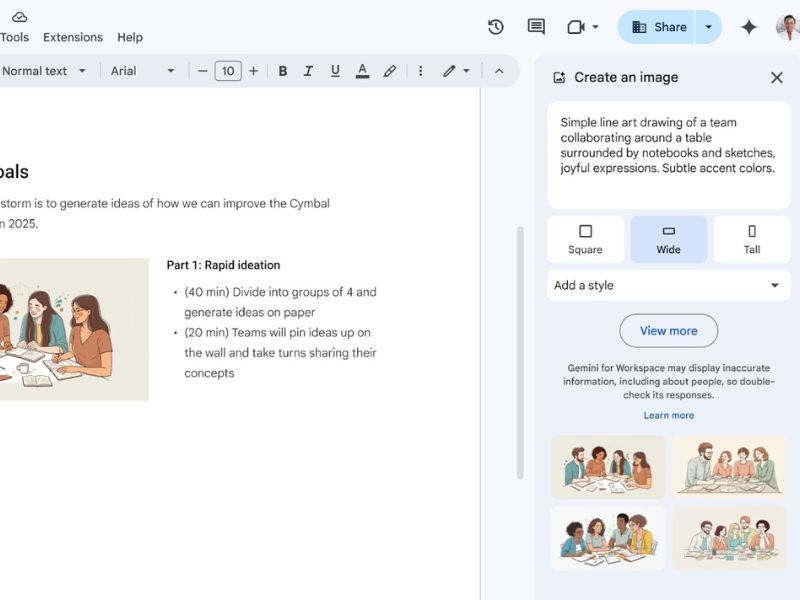Close the Create an image panel
Screen dimensions: 800x600
pyautogui.click(x=777, y=78)
